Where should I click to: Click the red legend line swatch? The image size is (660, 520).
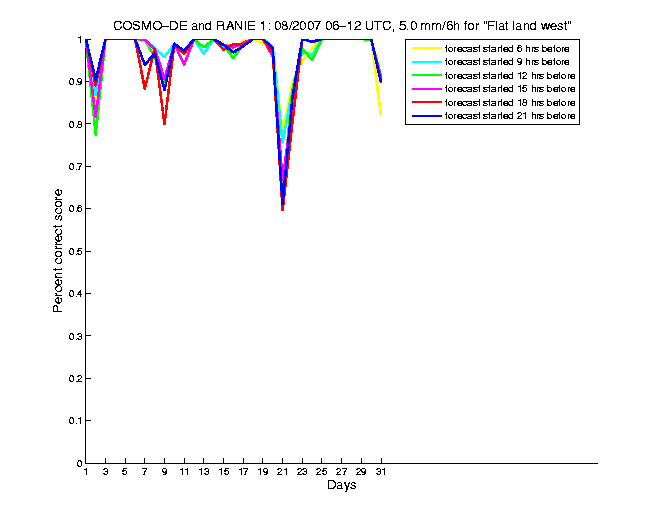426,102
